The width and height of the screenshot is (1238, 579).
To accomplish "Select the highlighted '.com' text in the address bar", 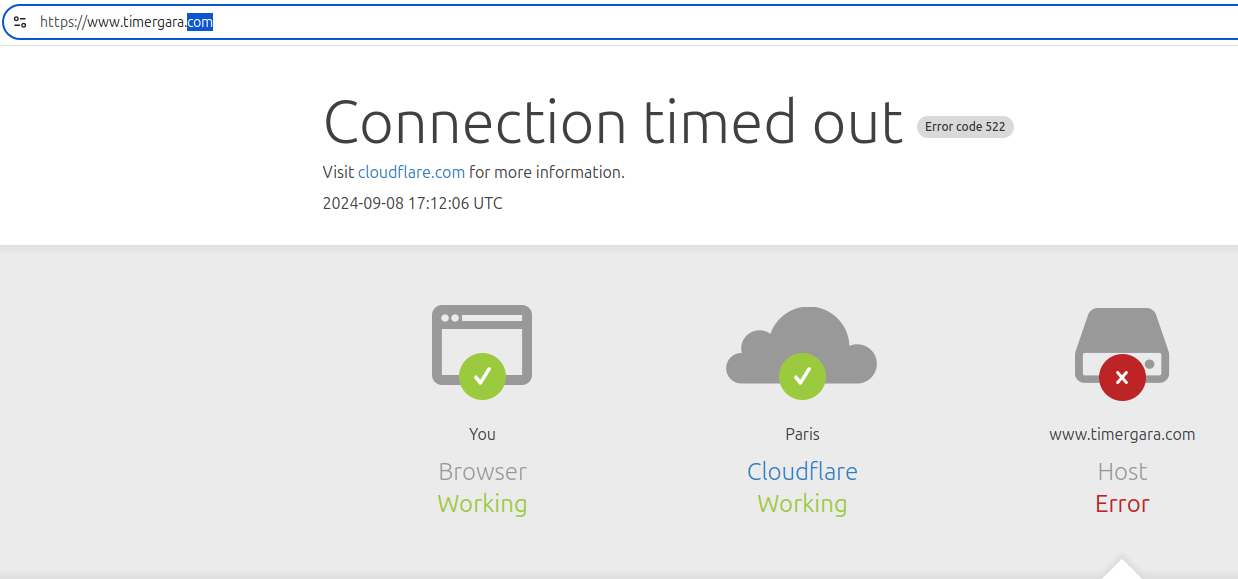I will [x=198, y=20].
